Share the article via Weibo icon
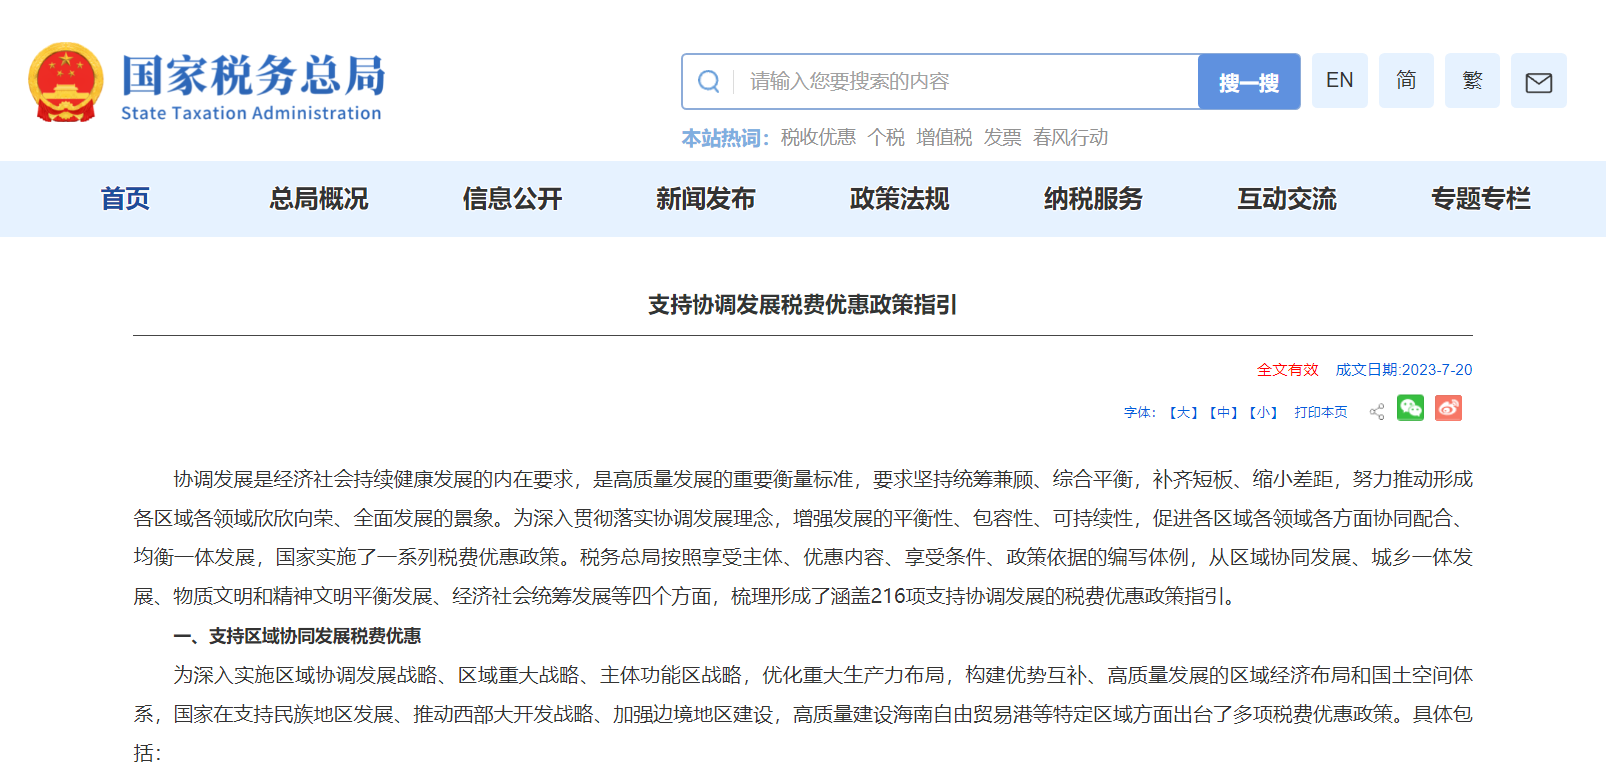Viewport: 1606px width, 767px height. click(1448, 408)
